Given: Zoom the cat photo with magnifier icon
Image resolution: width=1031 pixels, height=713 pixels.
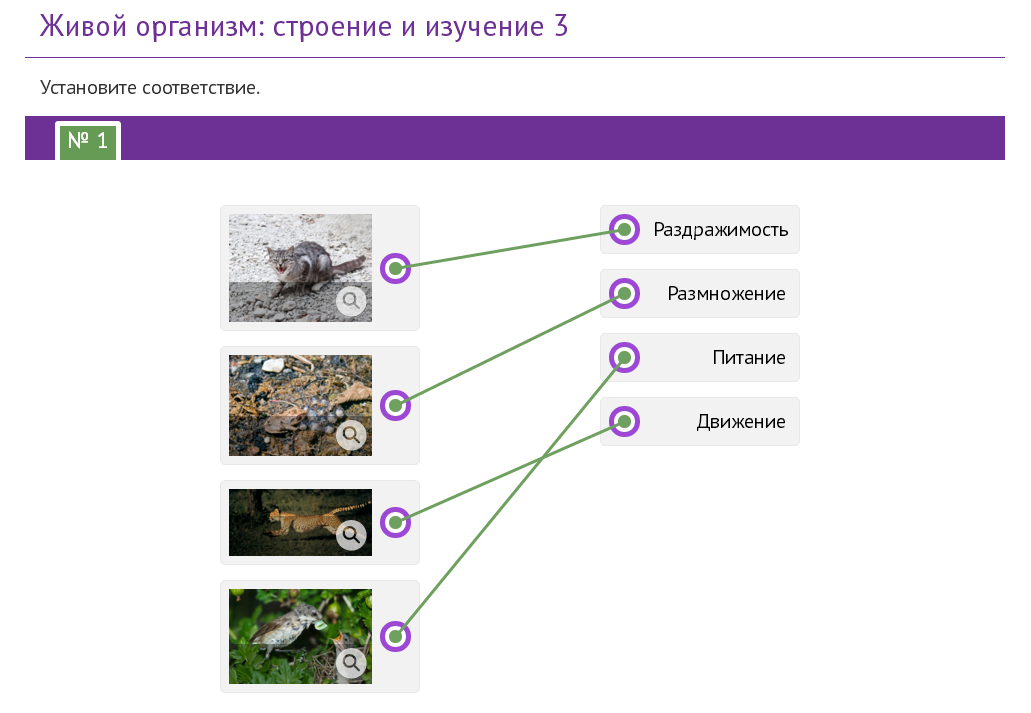Looking at the screenshot, I should (x=351, y=301).
